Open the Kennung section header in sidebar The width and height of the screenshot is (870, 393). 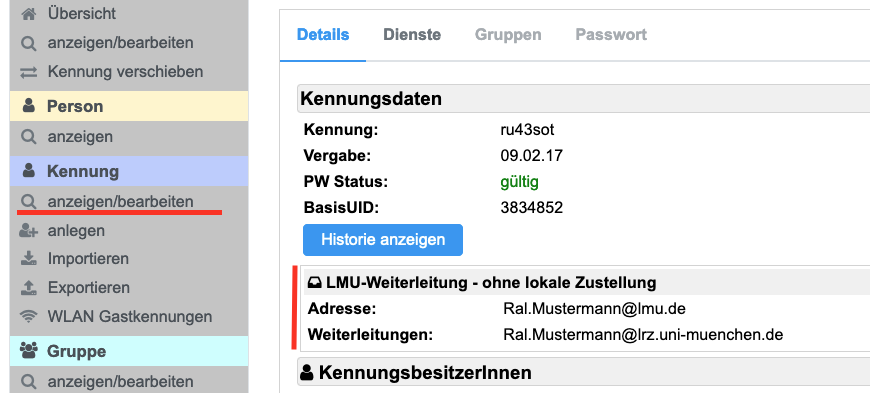click(129, 171)
